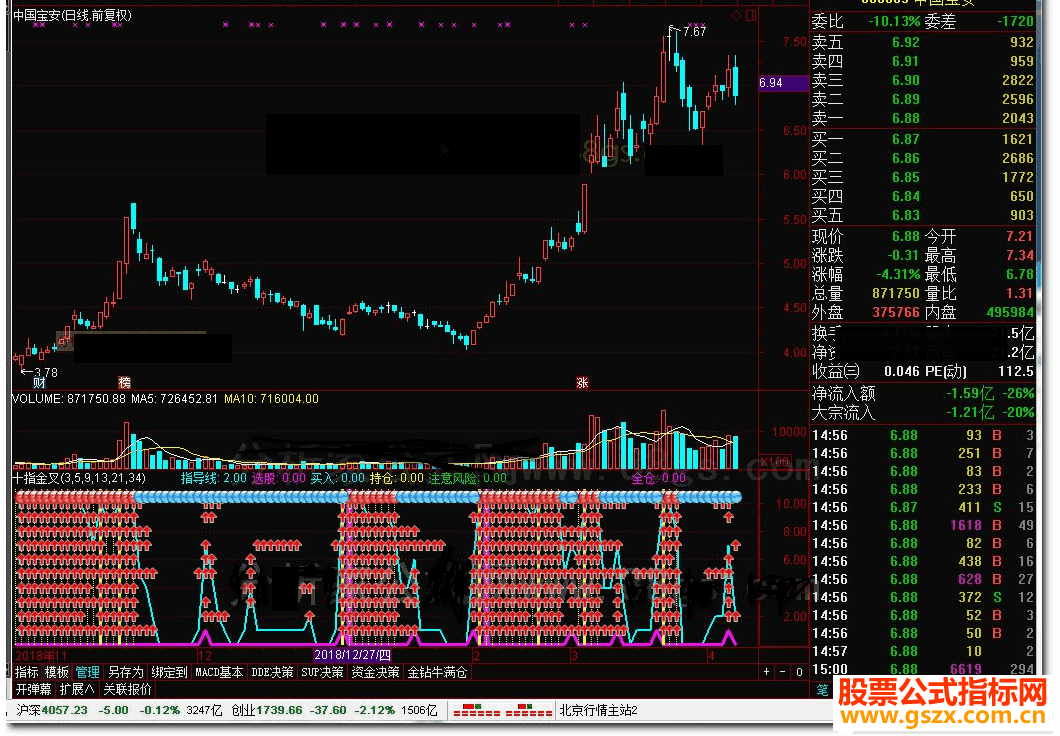
Task: Click the 大宗流入 -1.21亿 row
Action: (923, 412)
